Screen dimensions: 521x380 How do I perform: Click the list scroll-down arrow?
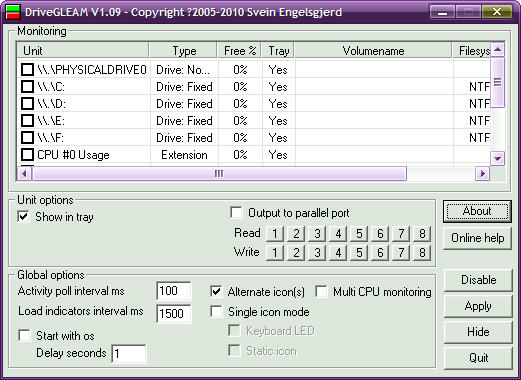point(498,158)
